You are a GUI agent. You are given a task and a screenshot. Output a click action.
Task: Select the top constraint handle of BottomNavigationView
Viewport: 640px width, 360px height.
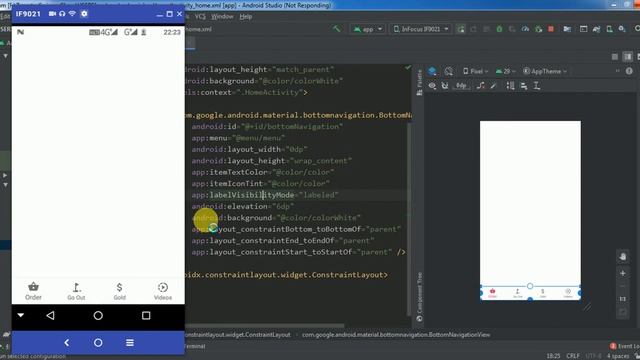[530, 286]
